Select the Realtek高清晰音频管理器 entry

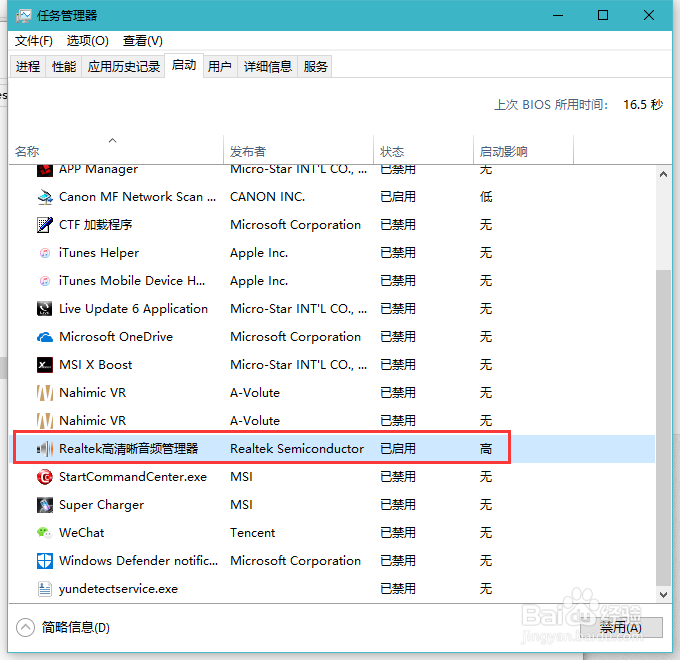click(128, 448)
